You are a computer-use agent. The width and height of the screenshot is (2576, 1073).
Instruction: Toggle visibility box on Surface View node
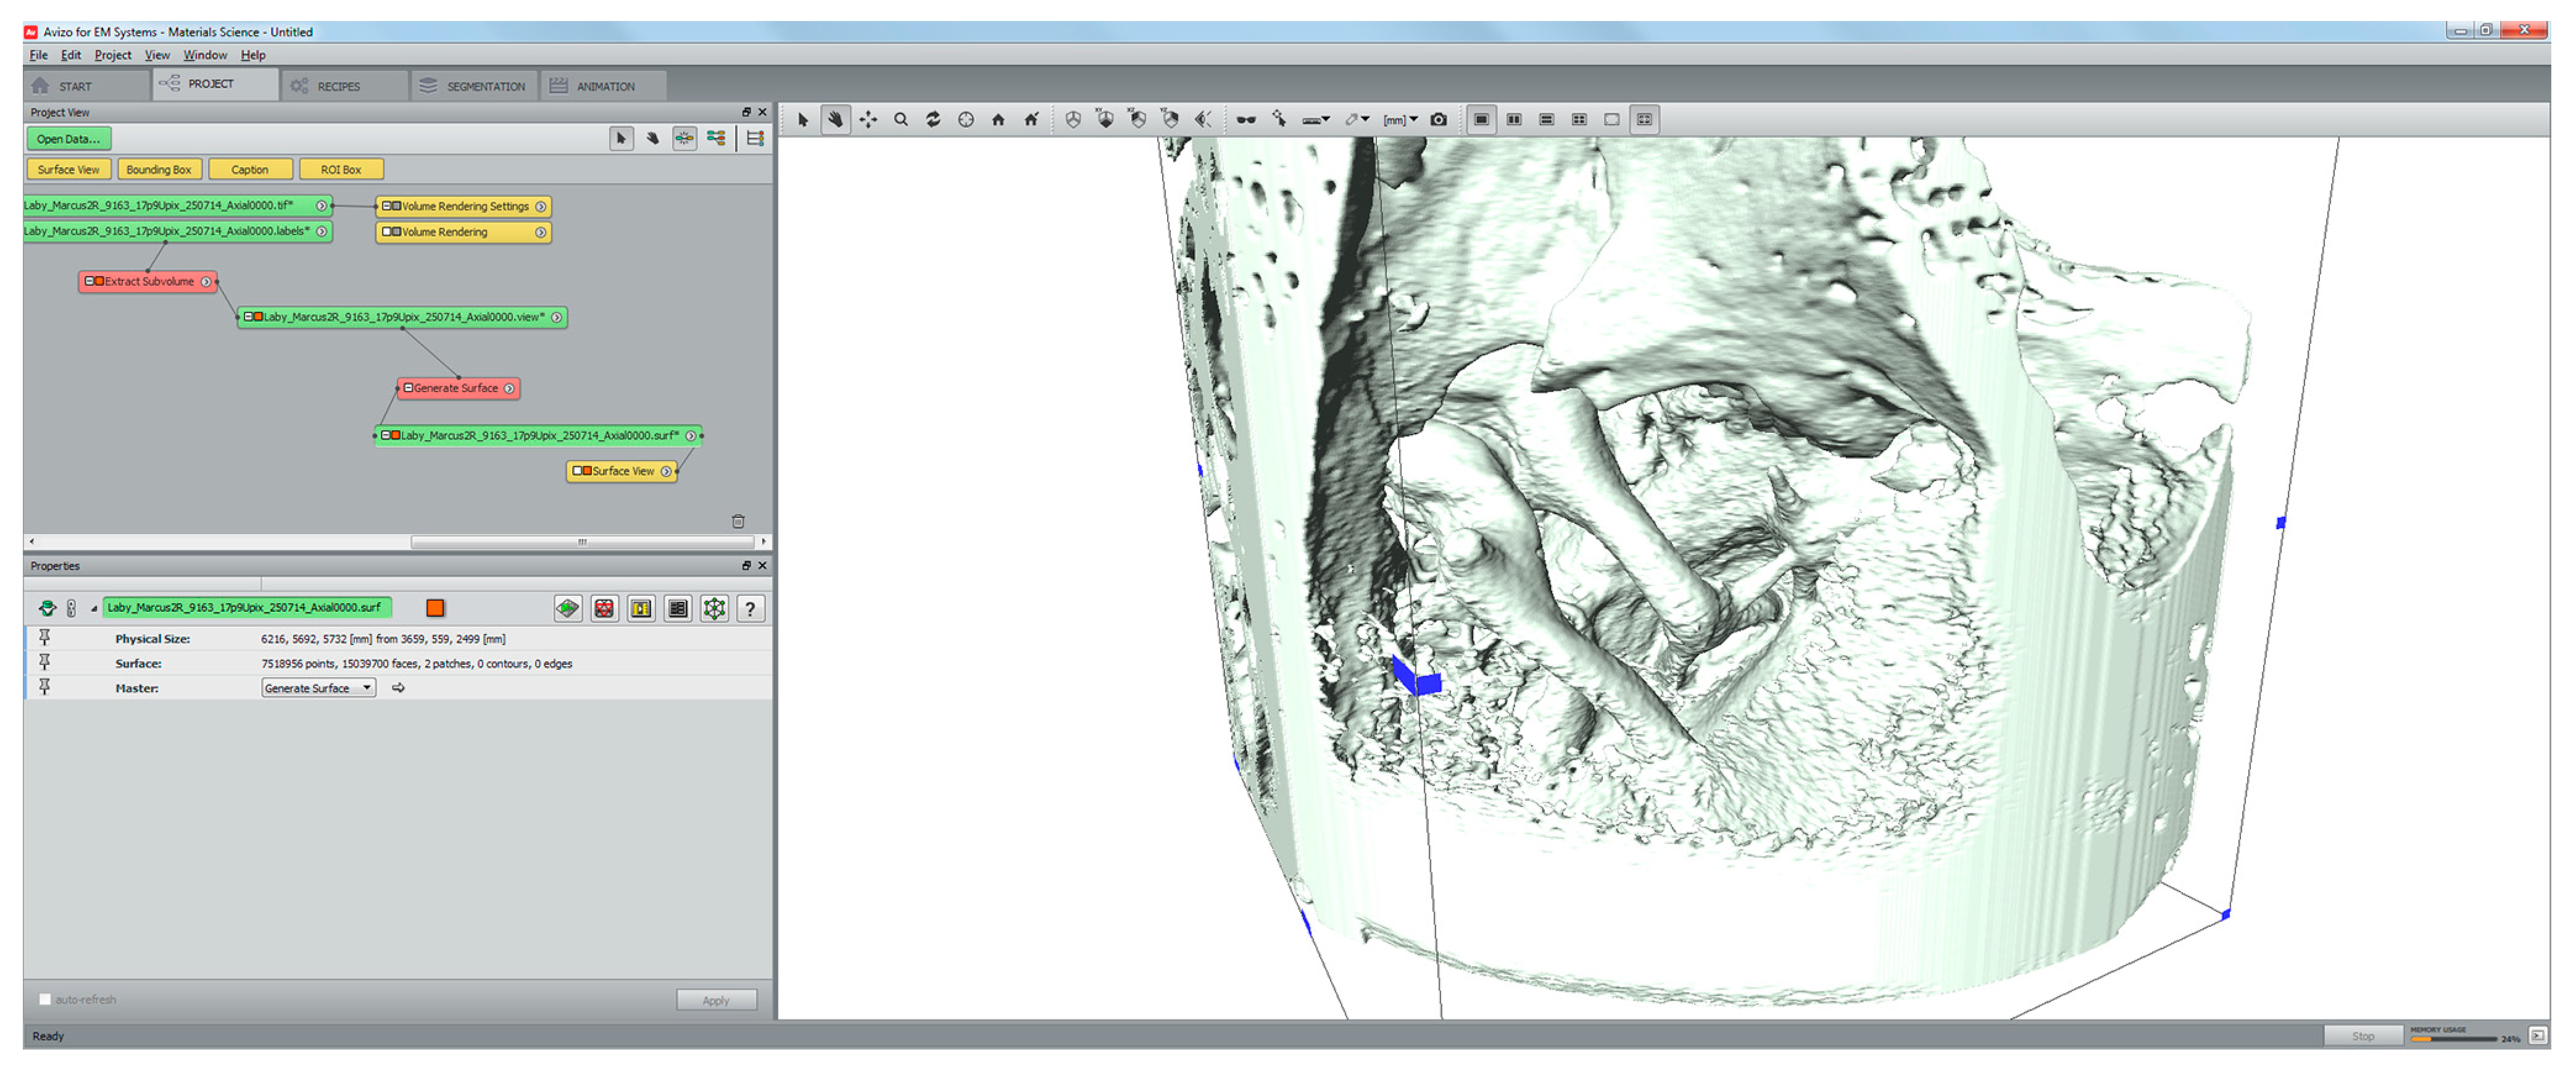point(587,471)
